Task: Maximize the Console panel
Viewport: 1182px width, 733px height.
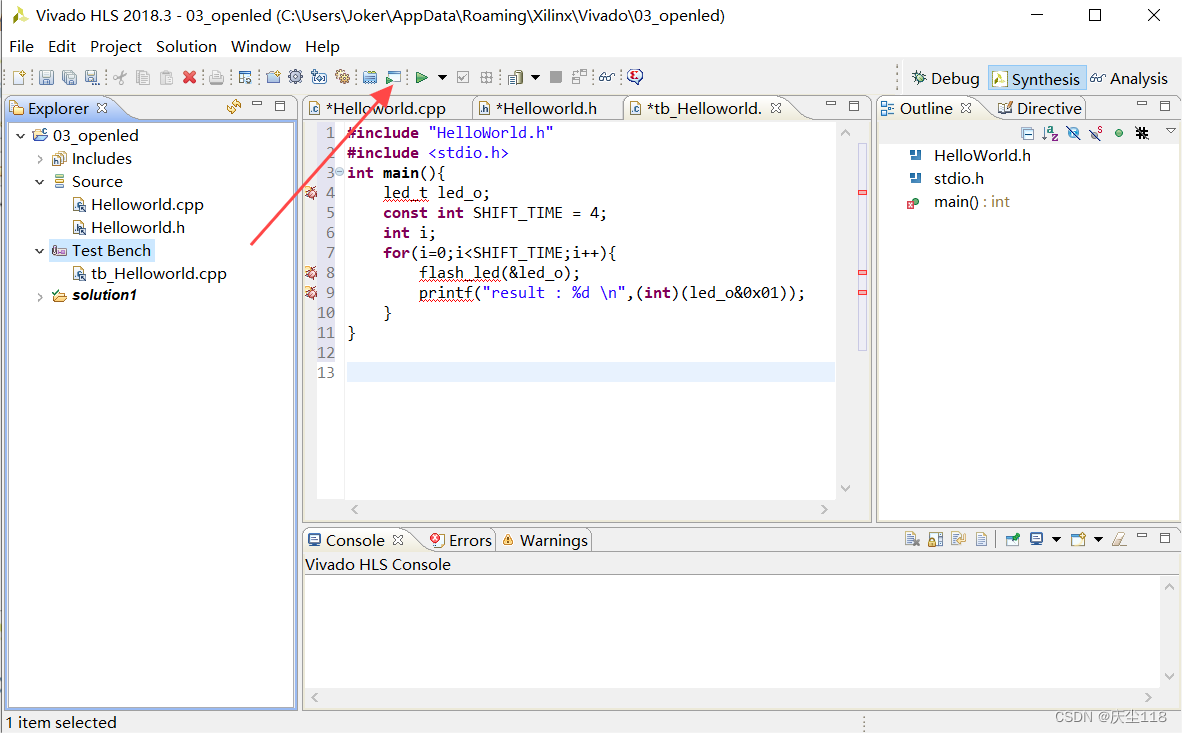Action: 1165,538
